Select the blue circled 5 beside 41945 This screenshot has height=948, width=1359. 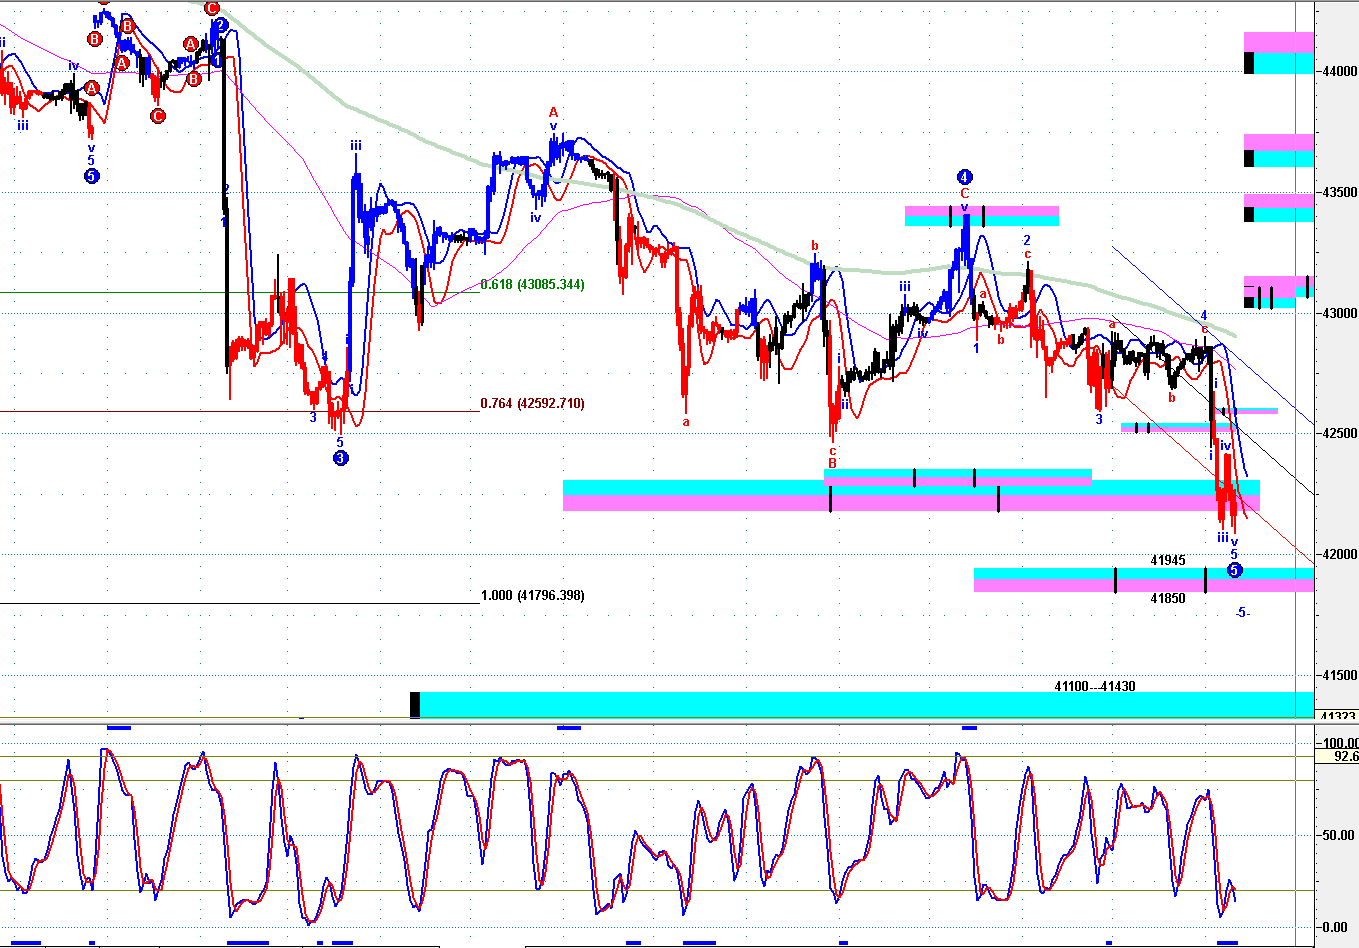1235,570
